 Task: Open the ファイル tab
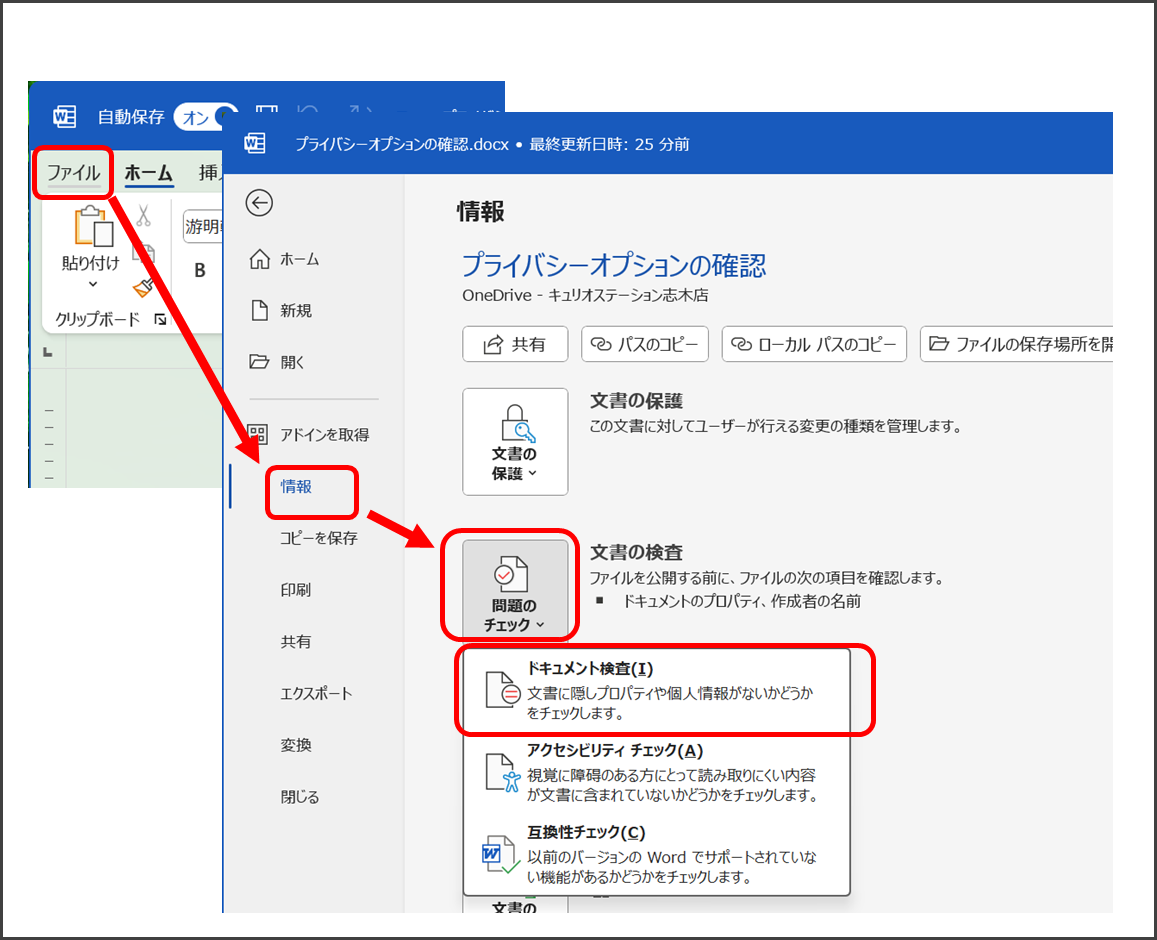coord(74,173)
